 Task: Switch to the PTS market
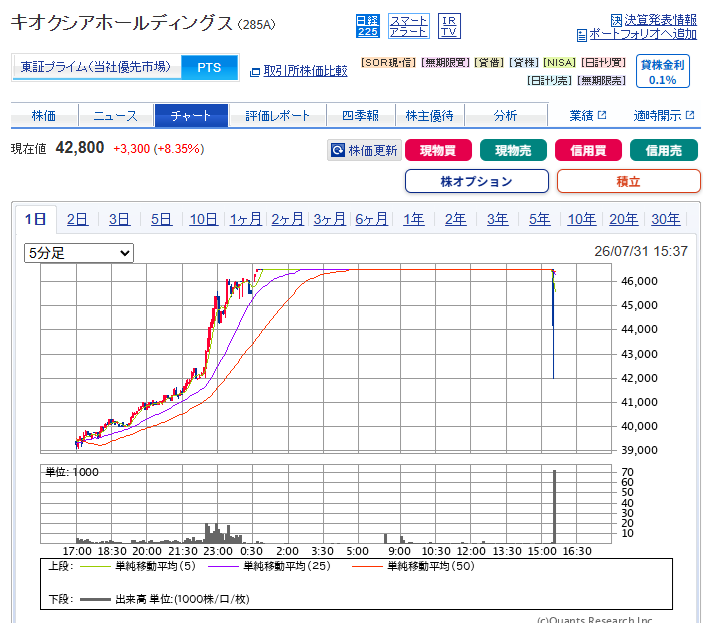coord(209,67)
